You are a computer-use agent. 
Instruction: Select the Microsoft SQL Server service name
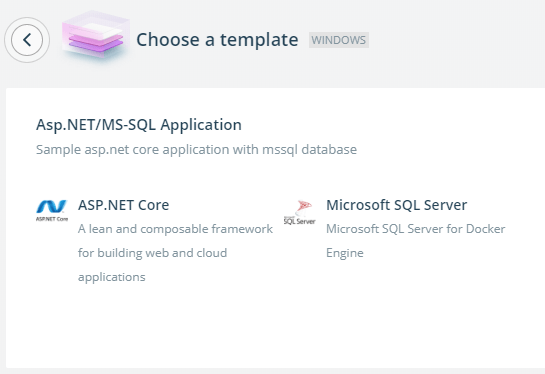point(397,205)
